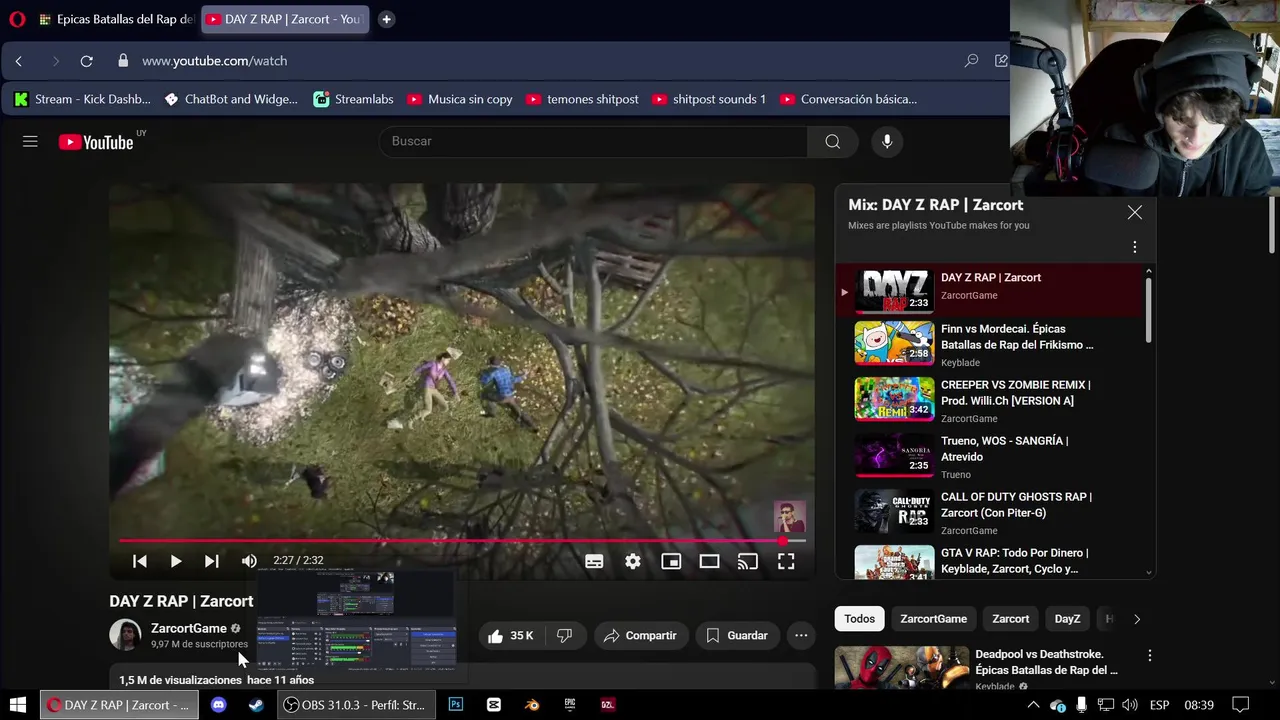Open the Conversación básica bookmark

(x=848, y=99)
